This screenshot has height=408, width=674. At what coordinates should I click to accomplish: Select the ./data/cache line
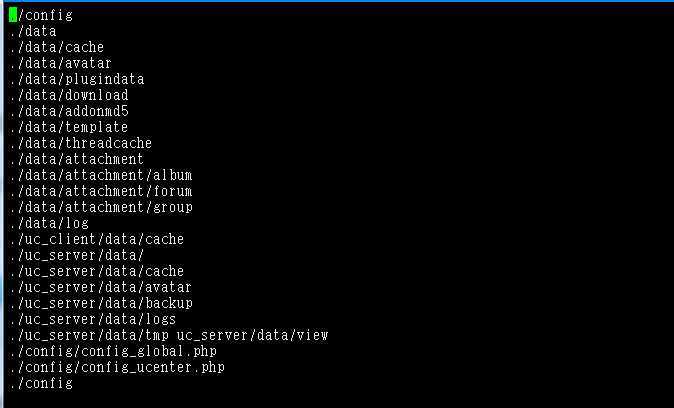(56, 47)
